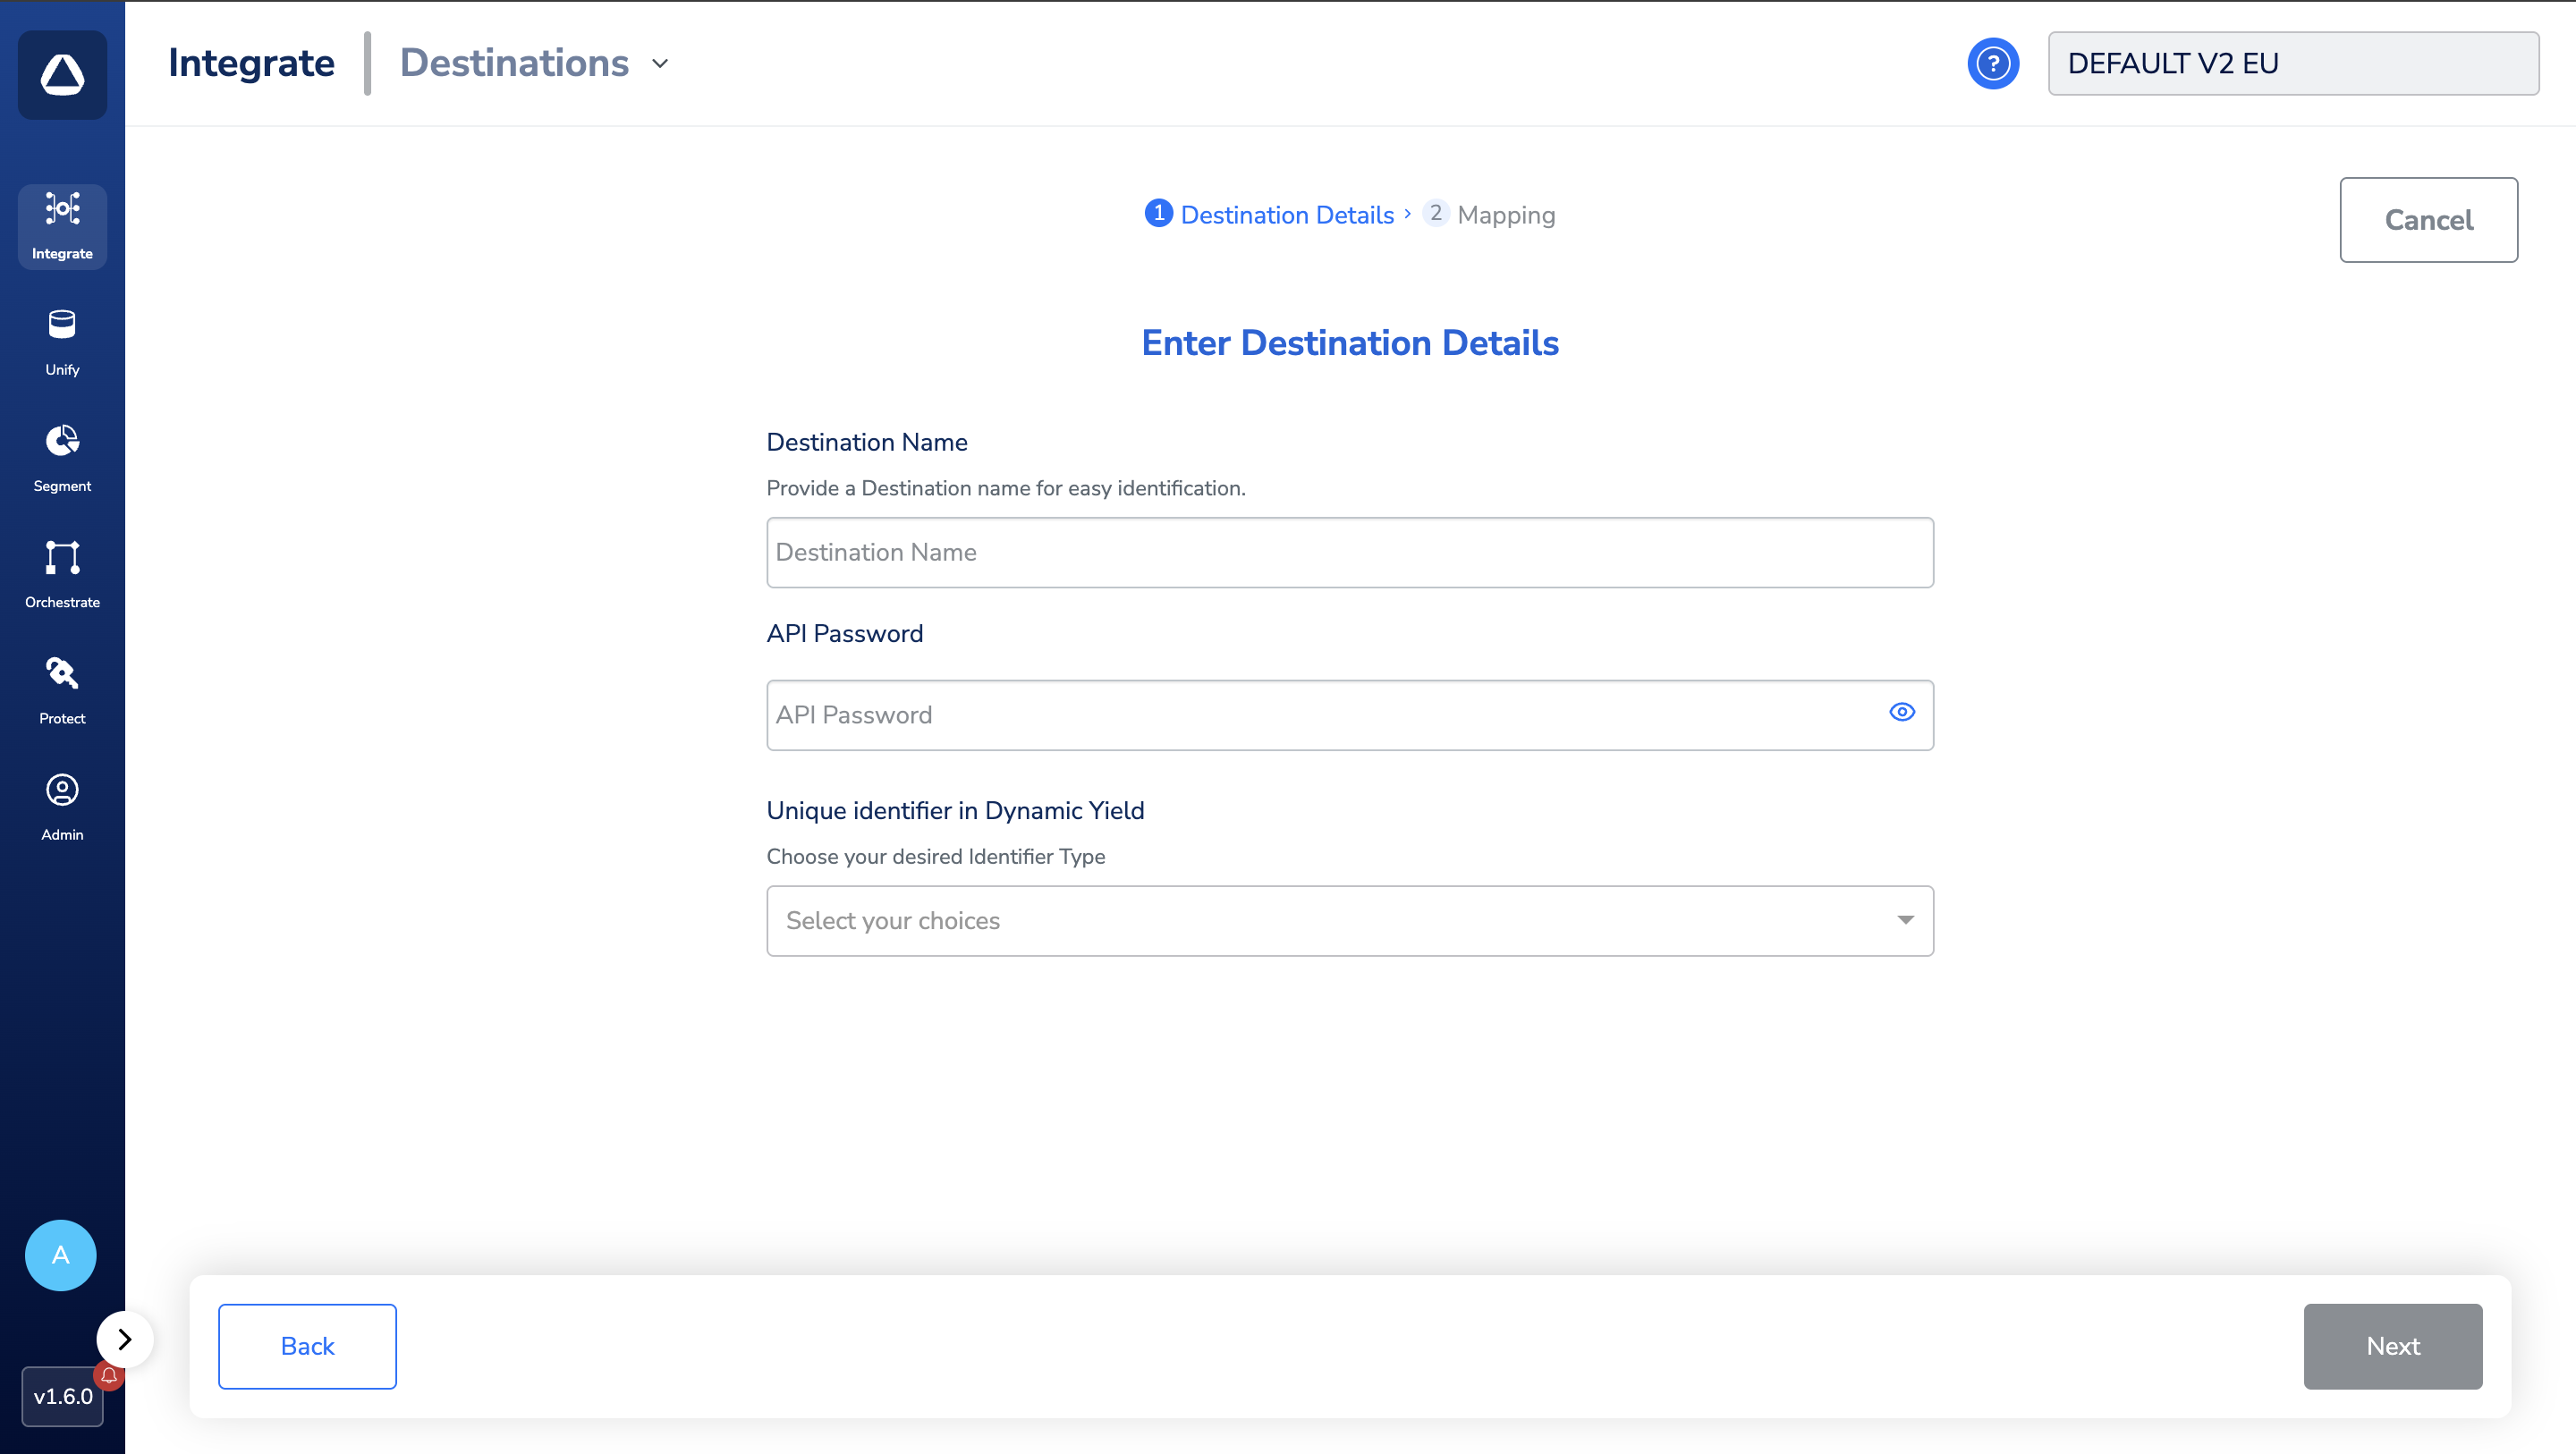Click the blue help question mark icon
The height and width of the screenshot is (1454, 2576).
[x=1992, y=64]
